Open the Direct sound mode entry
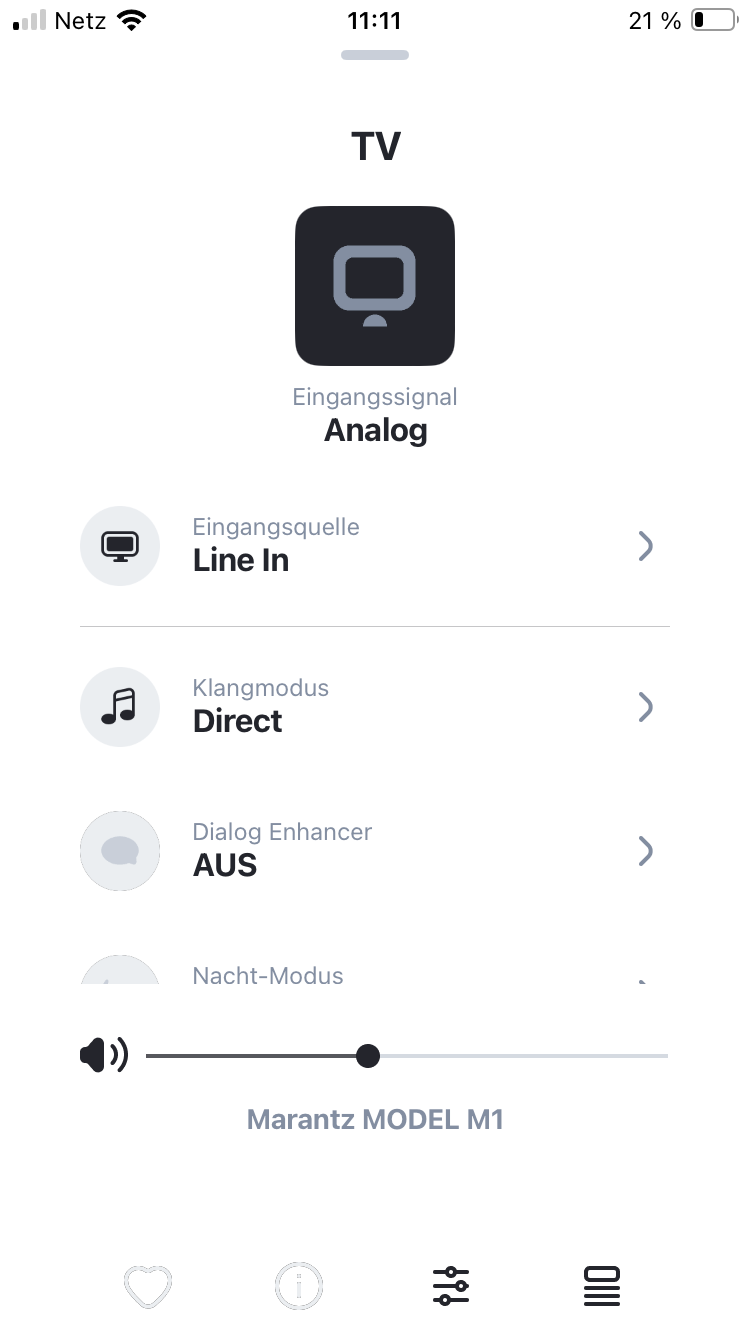The width and height of the screenshot is (750, 1334). click(x=238, y=721)
